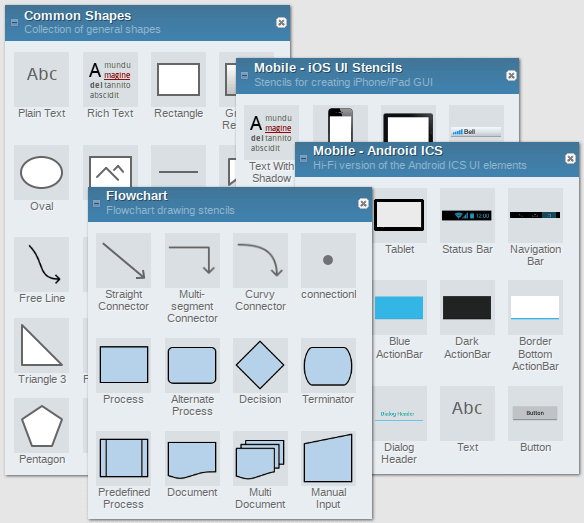Choose the Android Tablet stencil
Screen dimensions: 584x523
point(399,215)
